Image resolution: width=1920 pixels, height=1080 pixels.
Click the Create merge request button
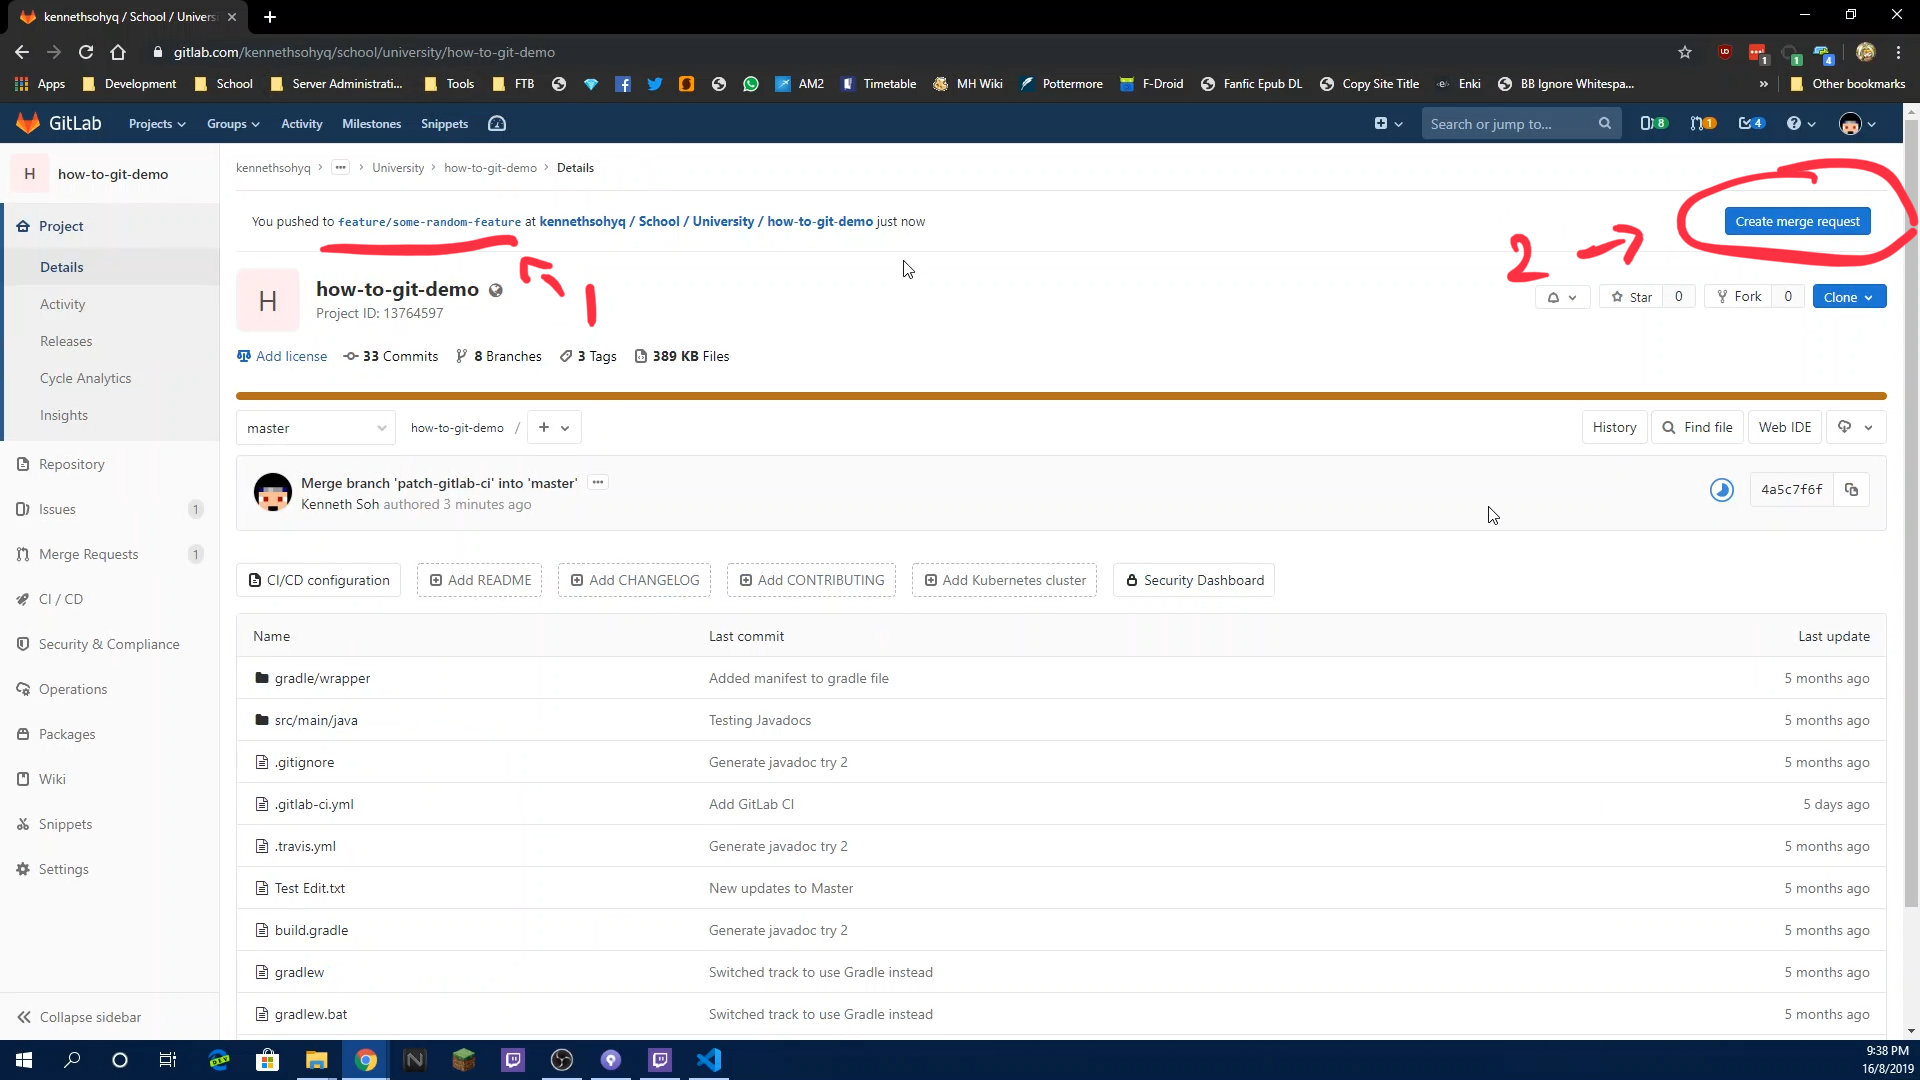tap(1797, 220)
